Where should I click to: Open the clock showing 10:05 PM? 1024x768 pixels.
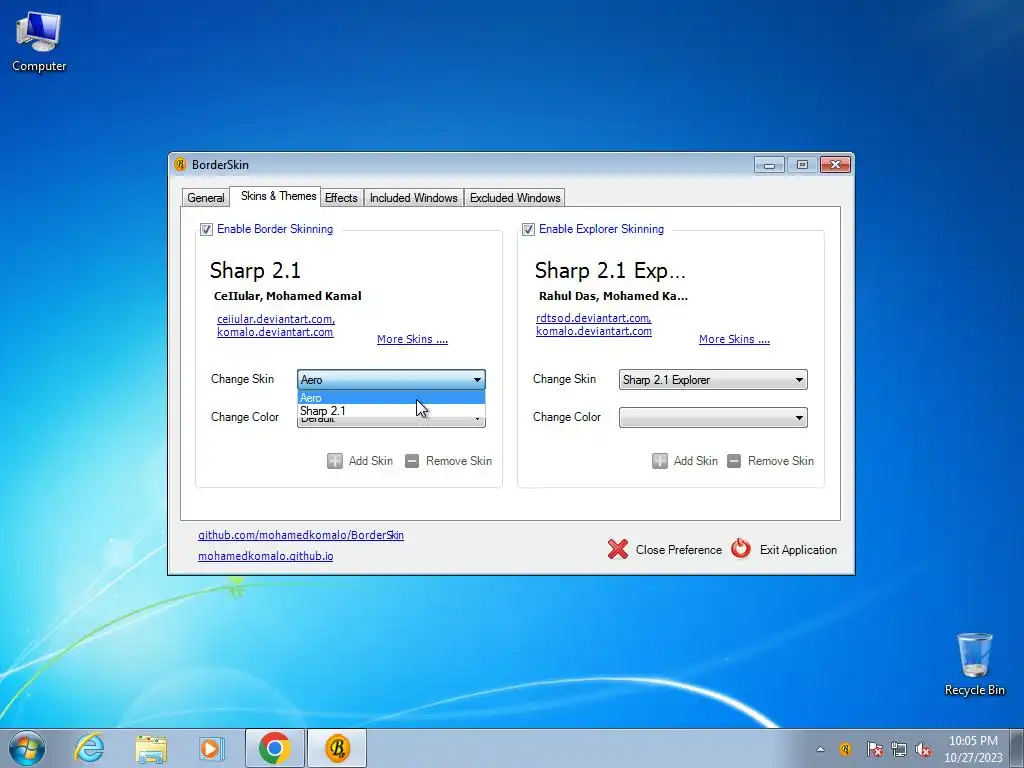973,749
